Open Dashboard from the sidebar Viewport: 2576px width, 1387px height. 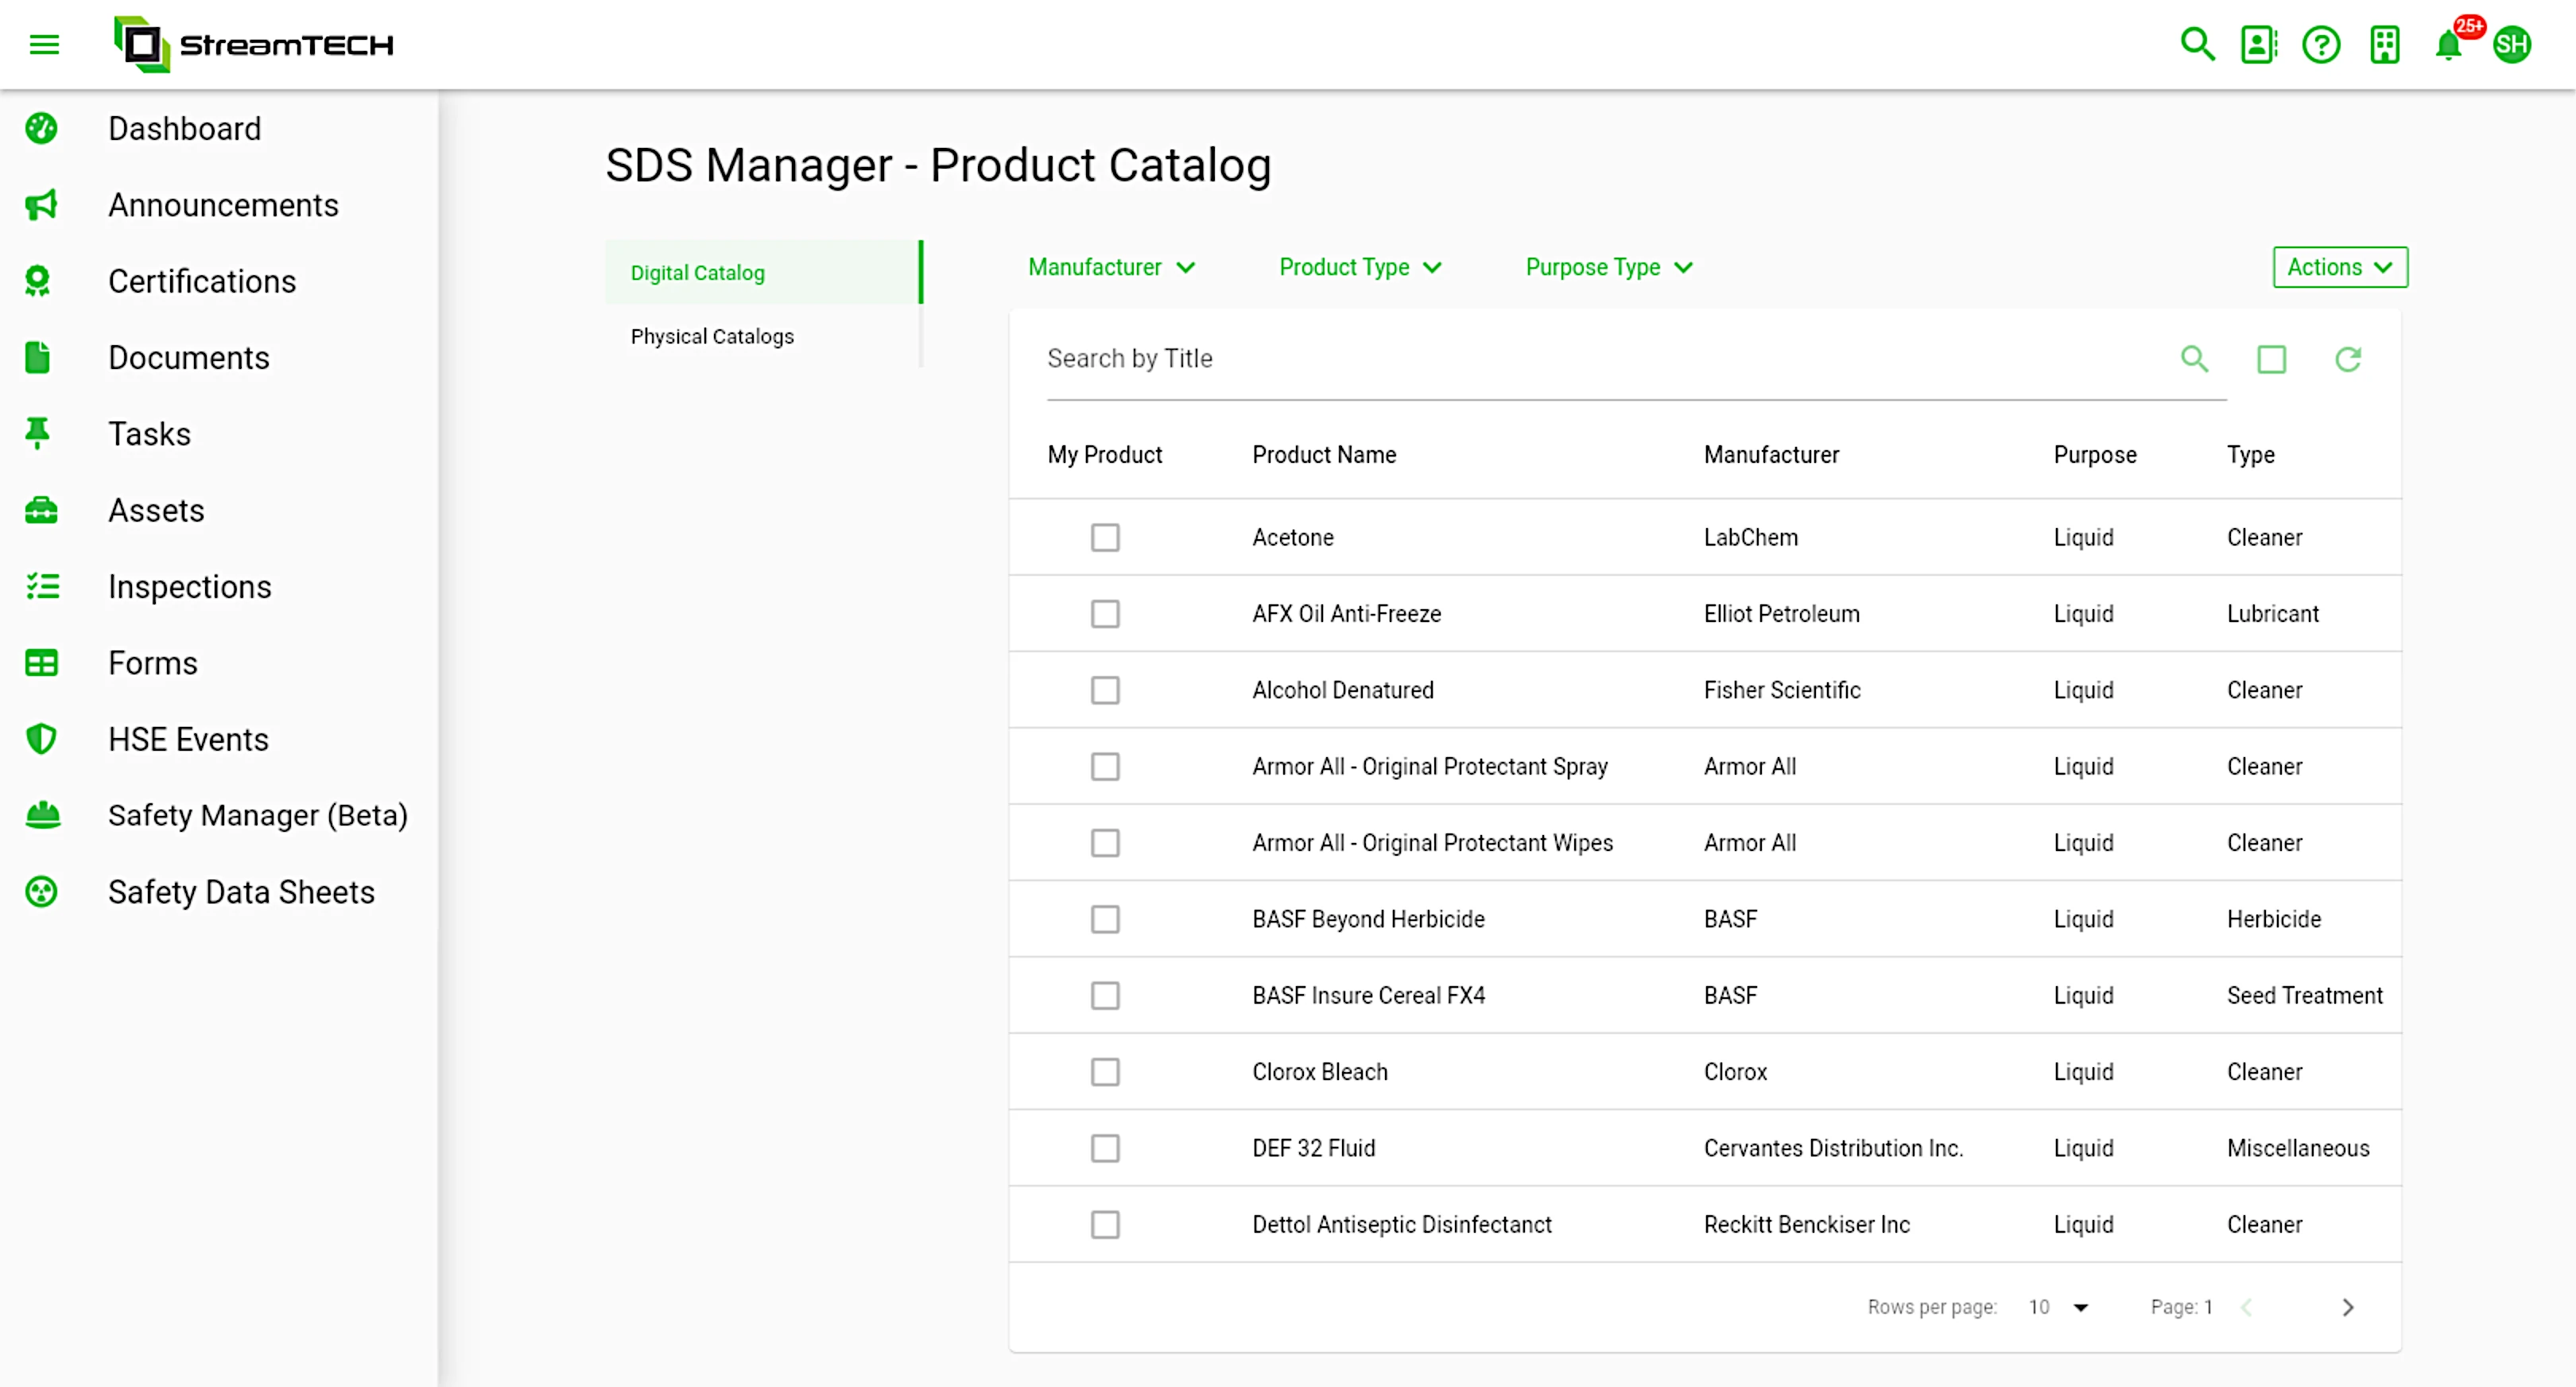pos(184,128)
